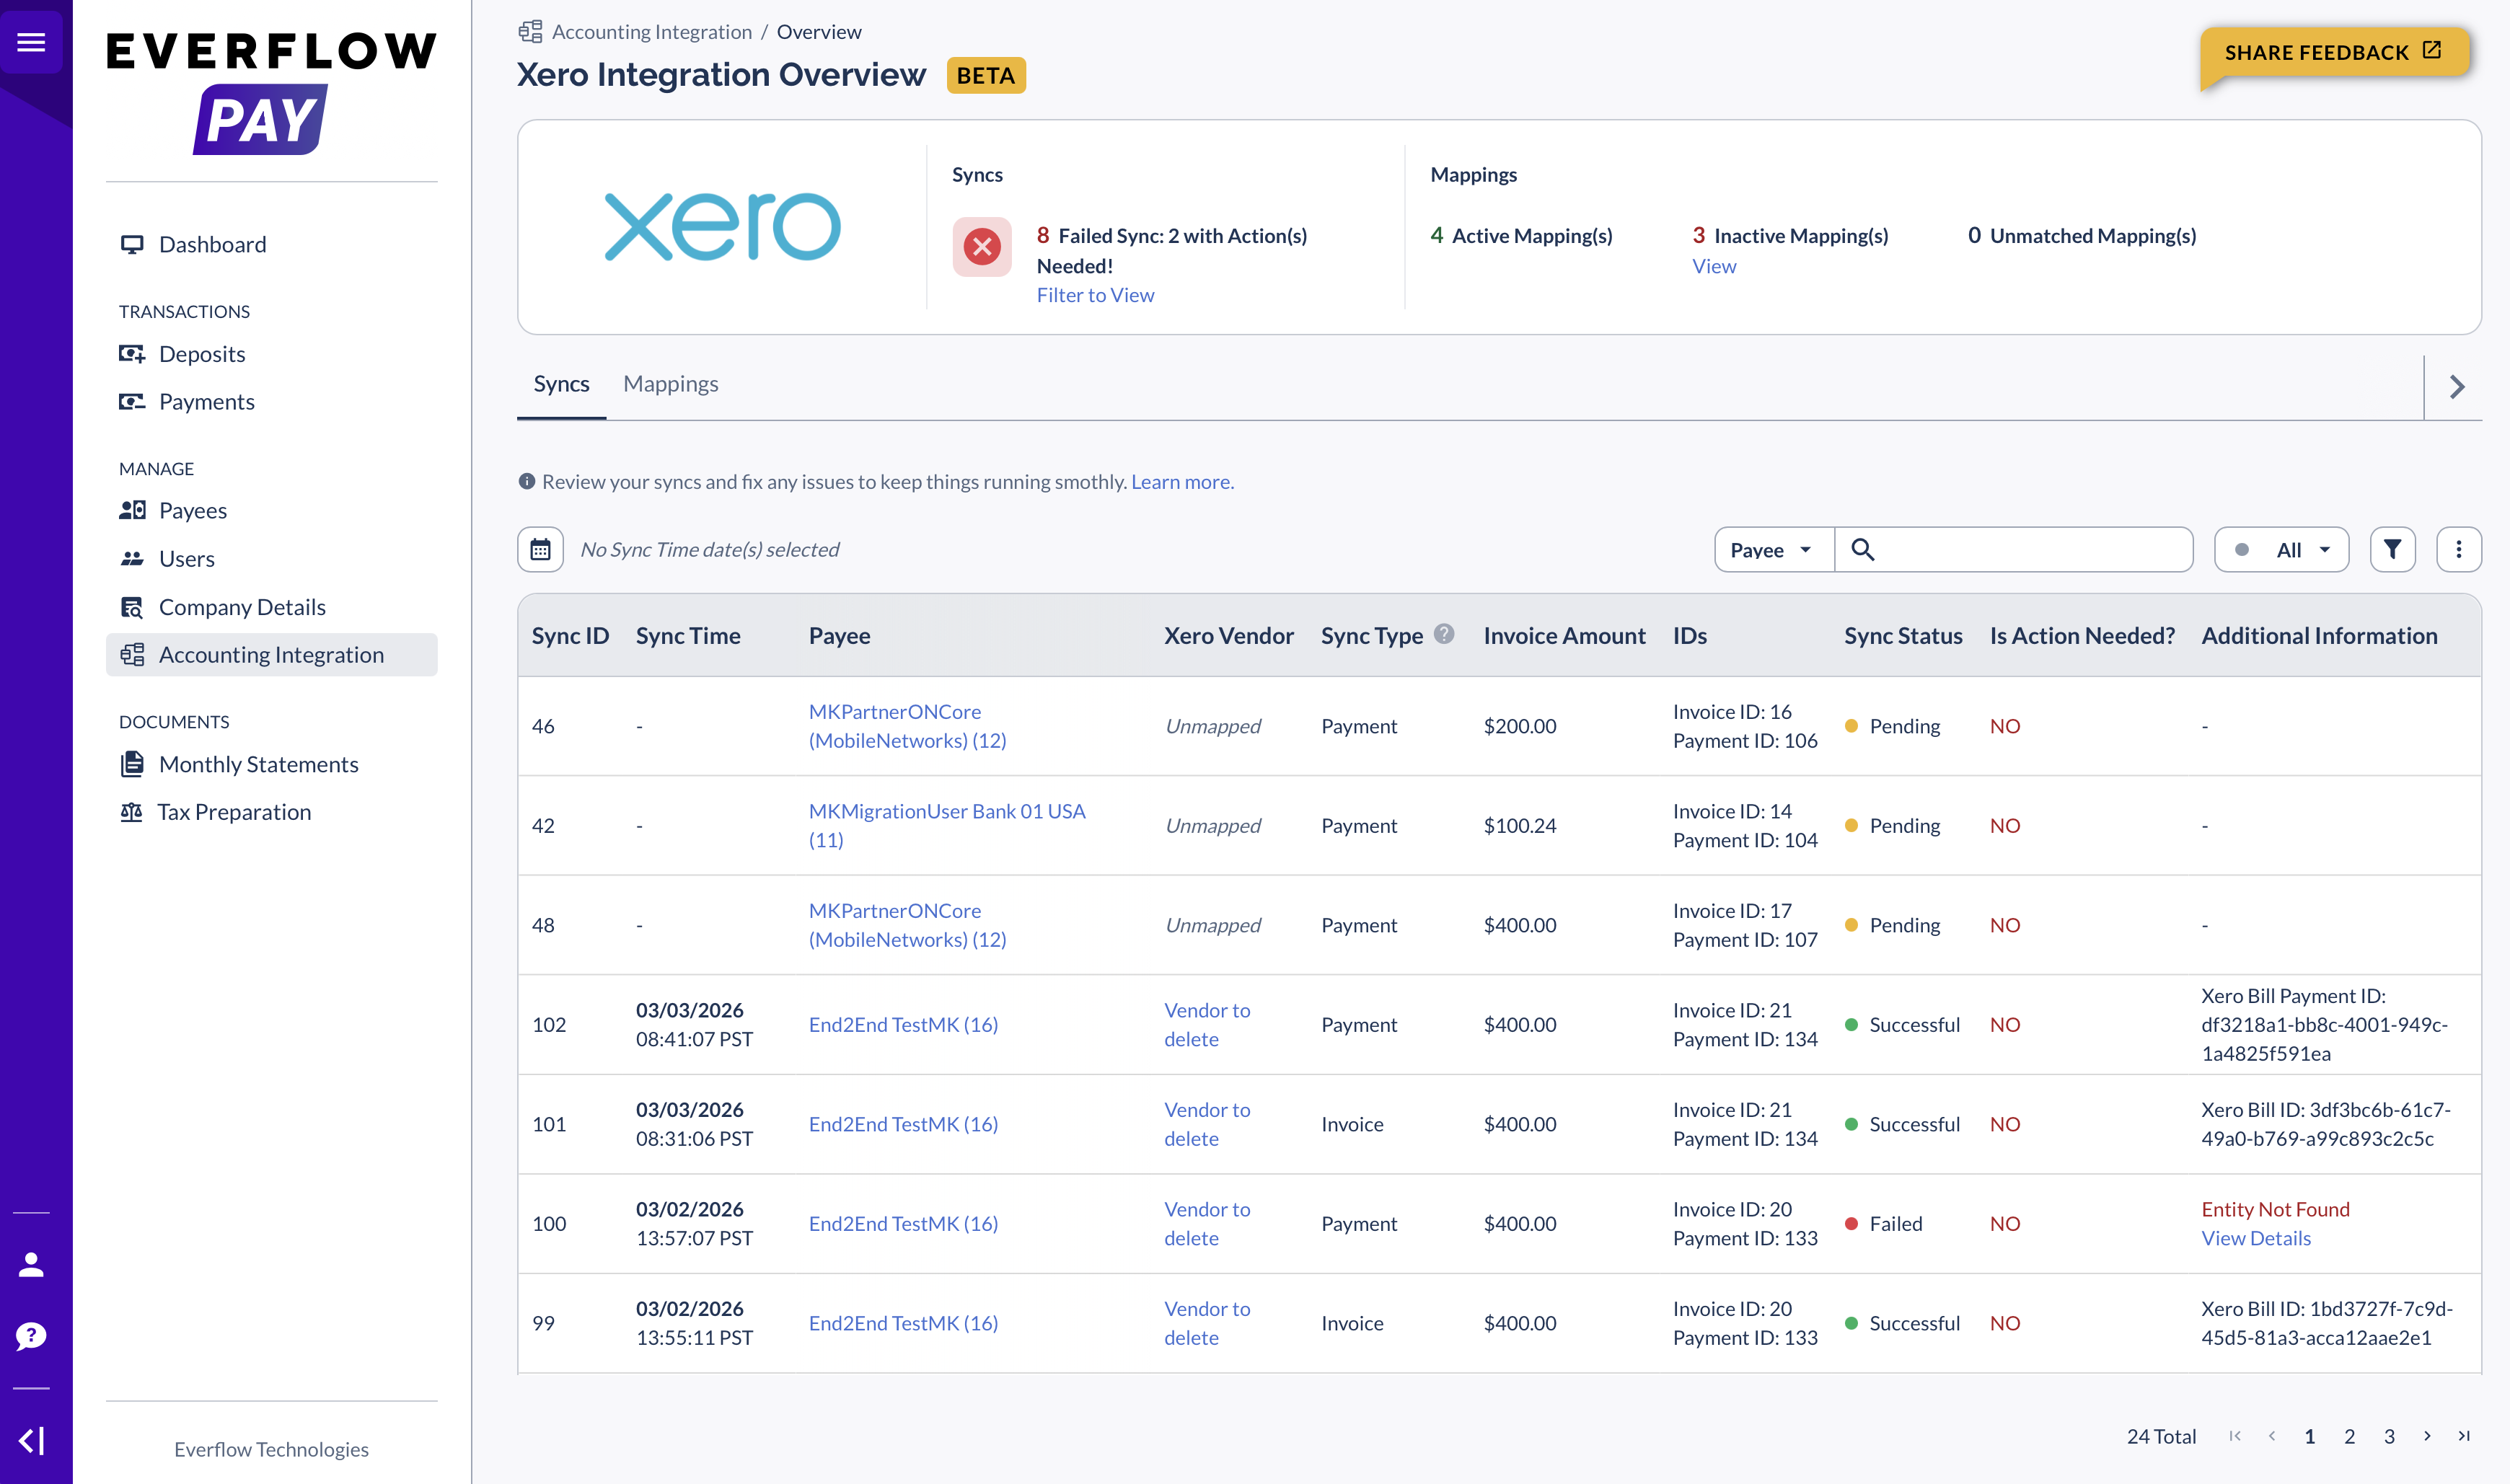Expand the All status filter dropdown

pyautogui.click(x=2281, y=550)
